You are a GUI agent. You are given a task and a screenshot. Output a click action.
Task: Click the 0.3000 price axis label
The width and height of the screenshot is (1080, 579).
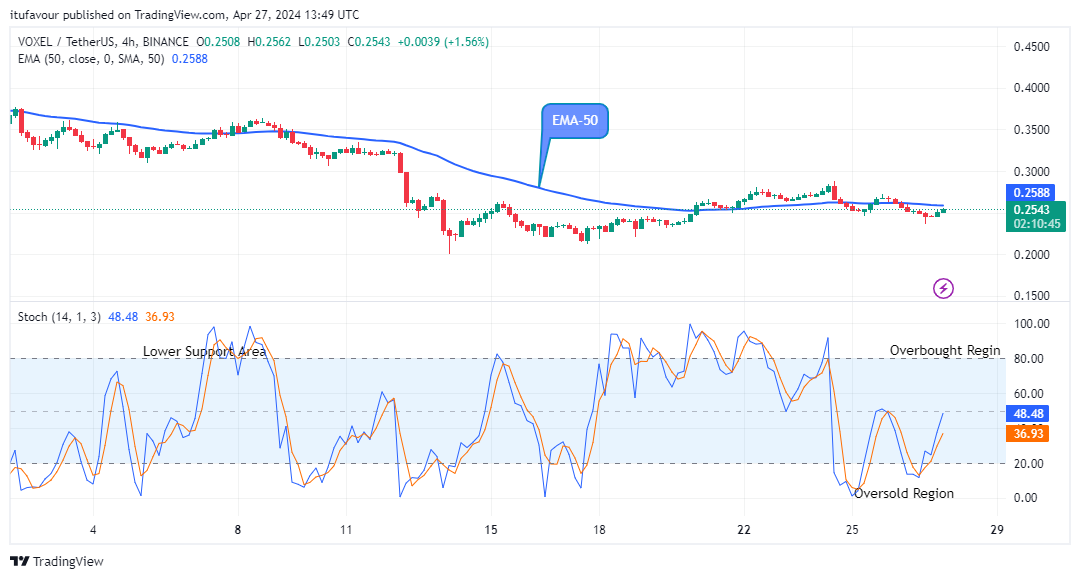(x=1031, y=171)
